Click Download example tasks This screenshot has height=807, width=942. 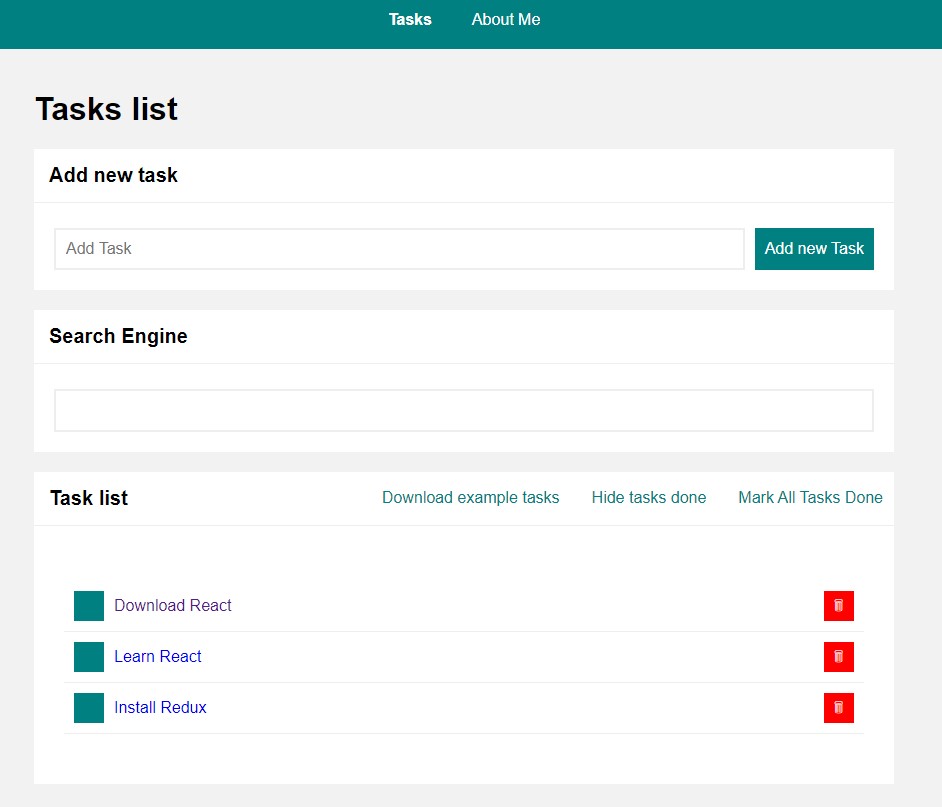tap(470, 497)
